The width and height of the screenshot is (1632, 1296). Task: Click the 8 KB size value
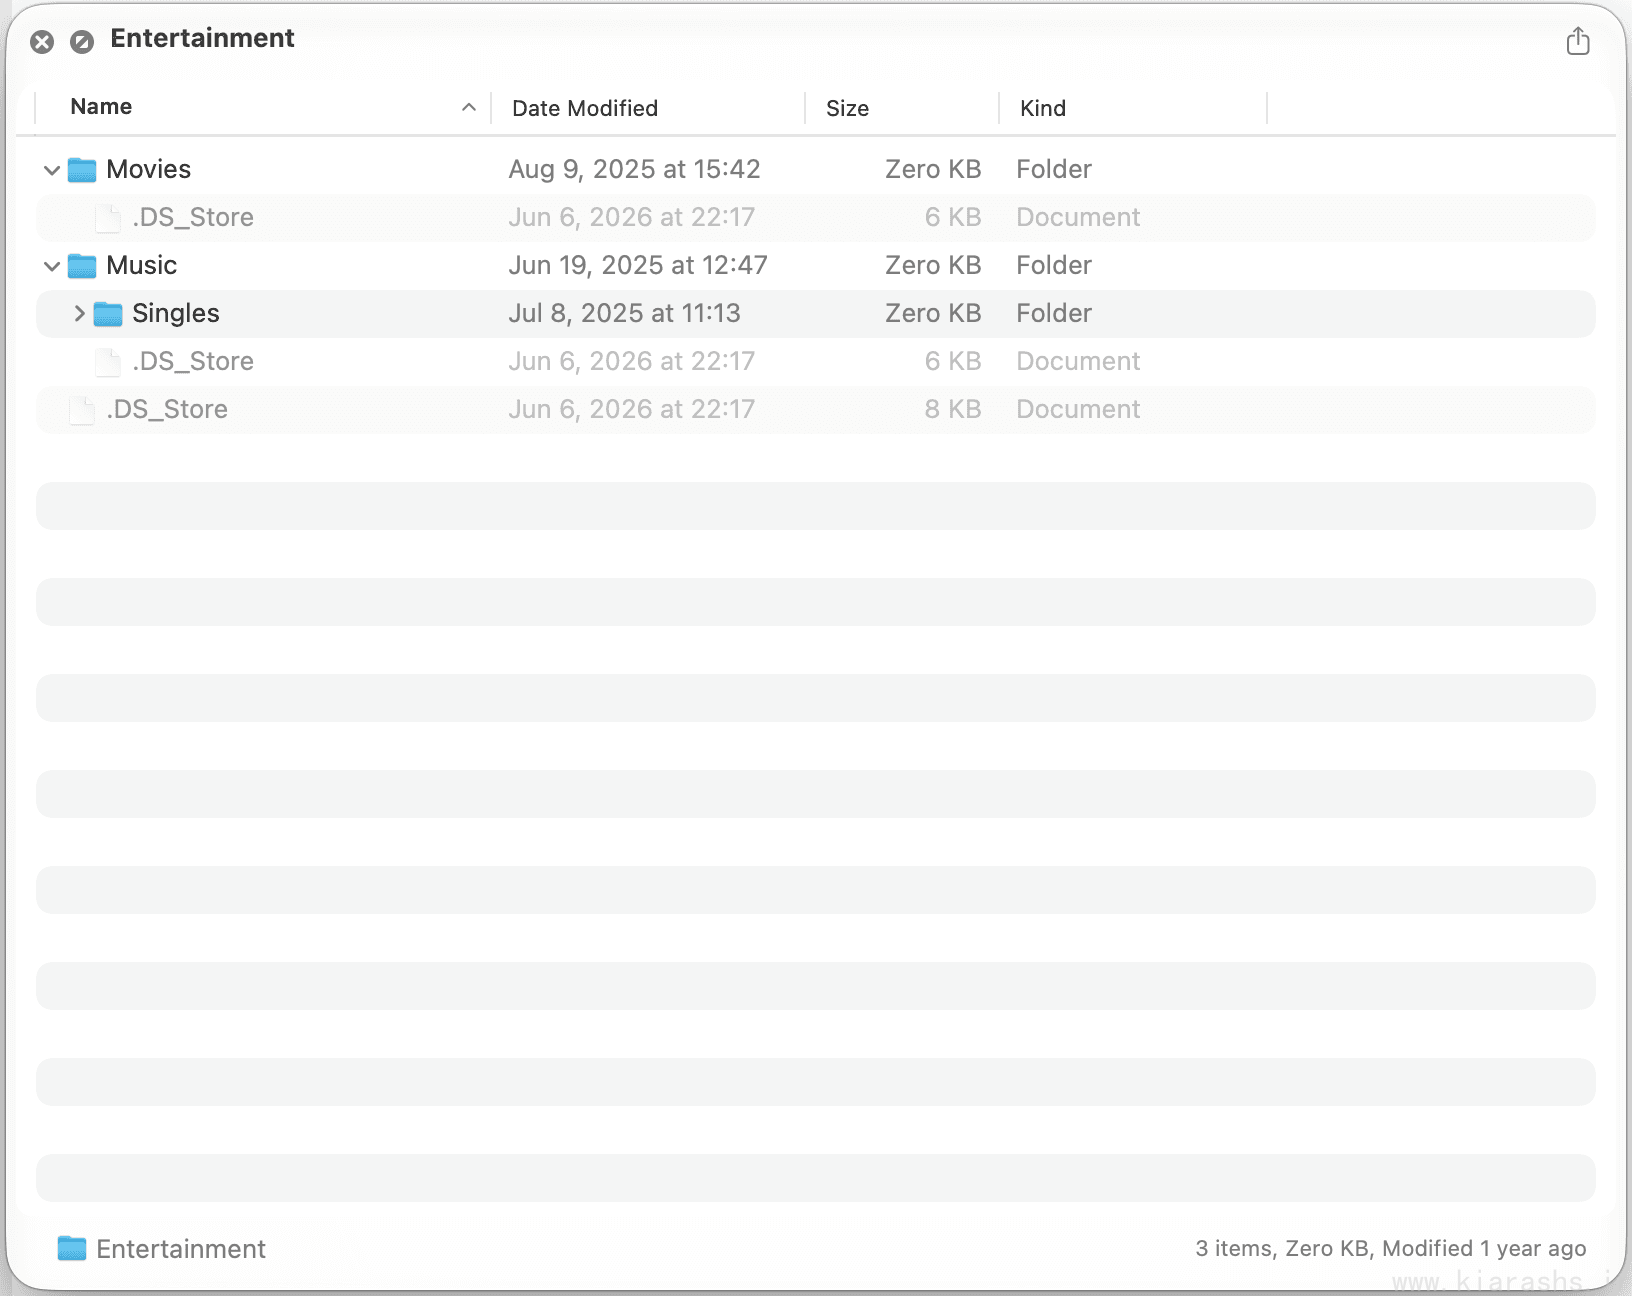coord(953,409)
